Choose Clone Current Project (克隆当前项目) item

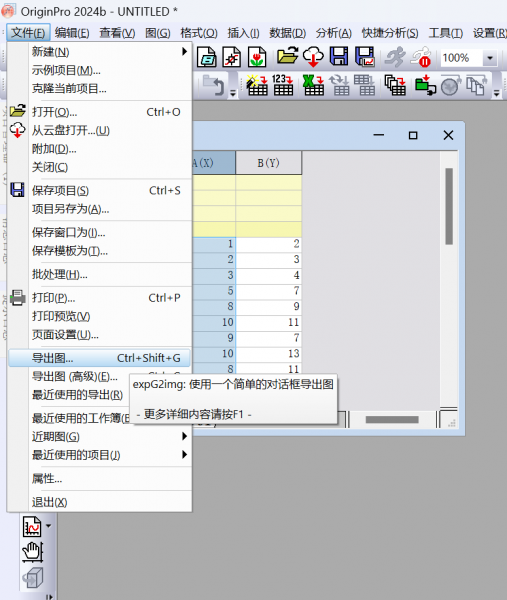pos(99,88)
